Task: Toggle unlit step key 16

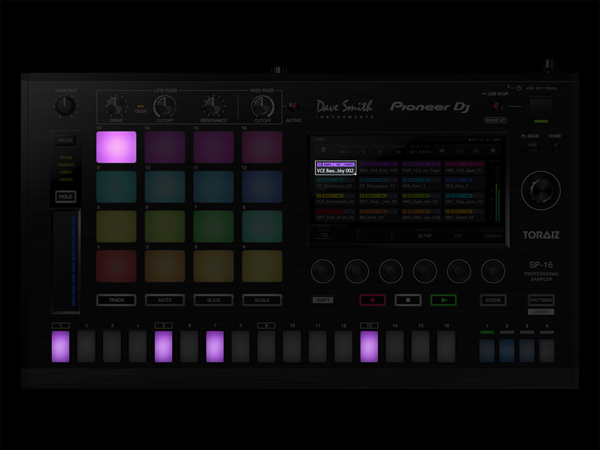Action: (x=446, y=347)
